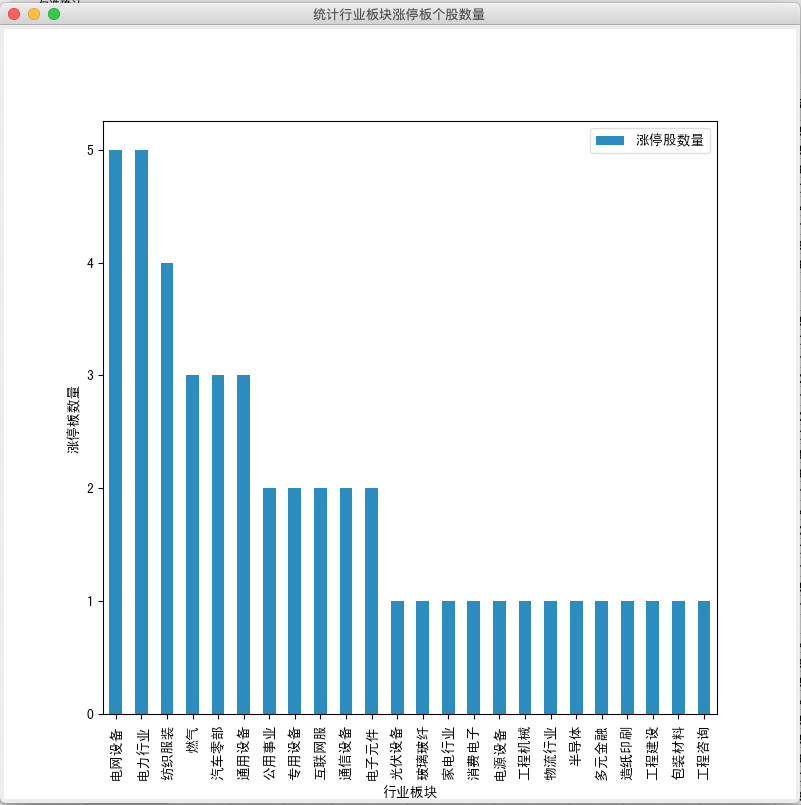
Task: Click the bar above 纺织服装
Action: pos(167,489)
